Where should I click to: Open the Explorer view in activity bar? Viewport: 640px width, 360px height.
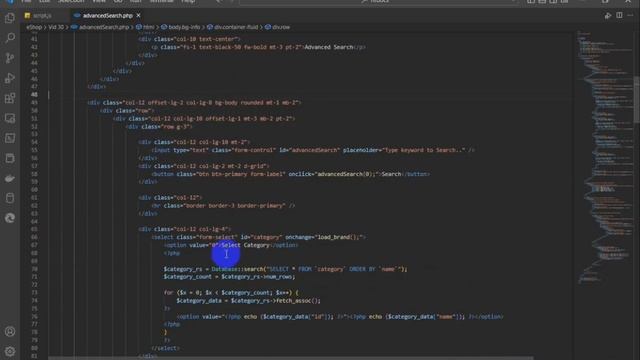click(10, 18)
